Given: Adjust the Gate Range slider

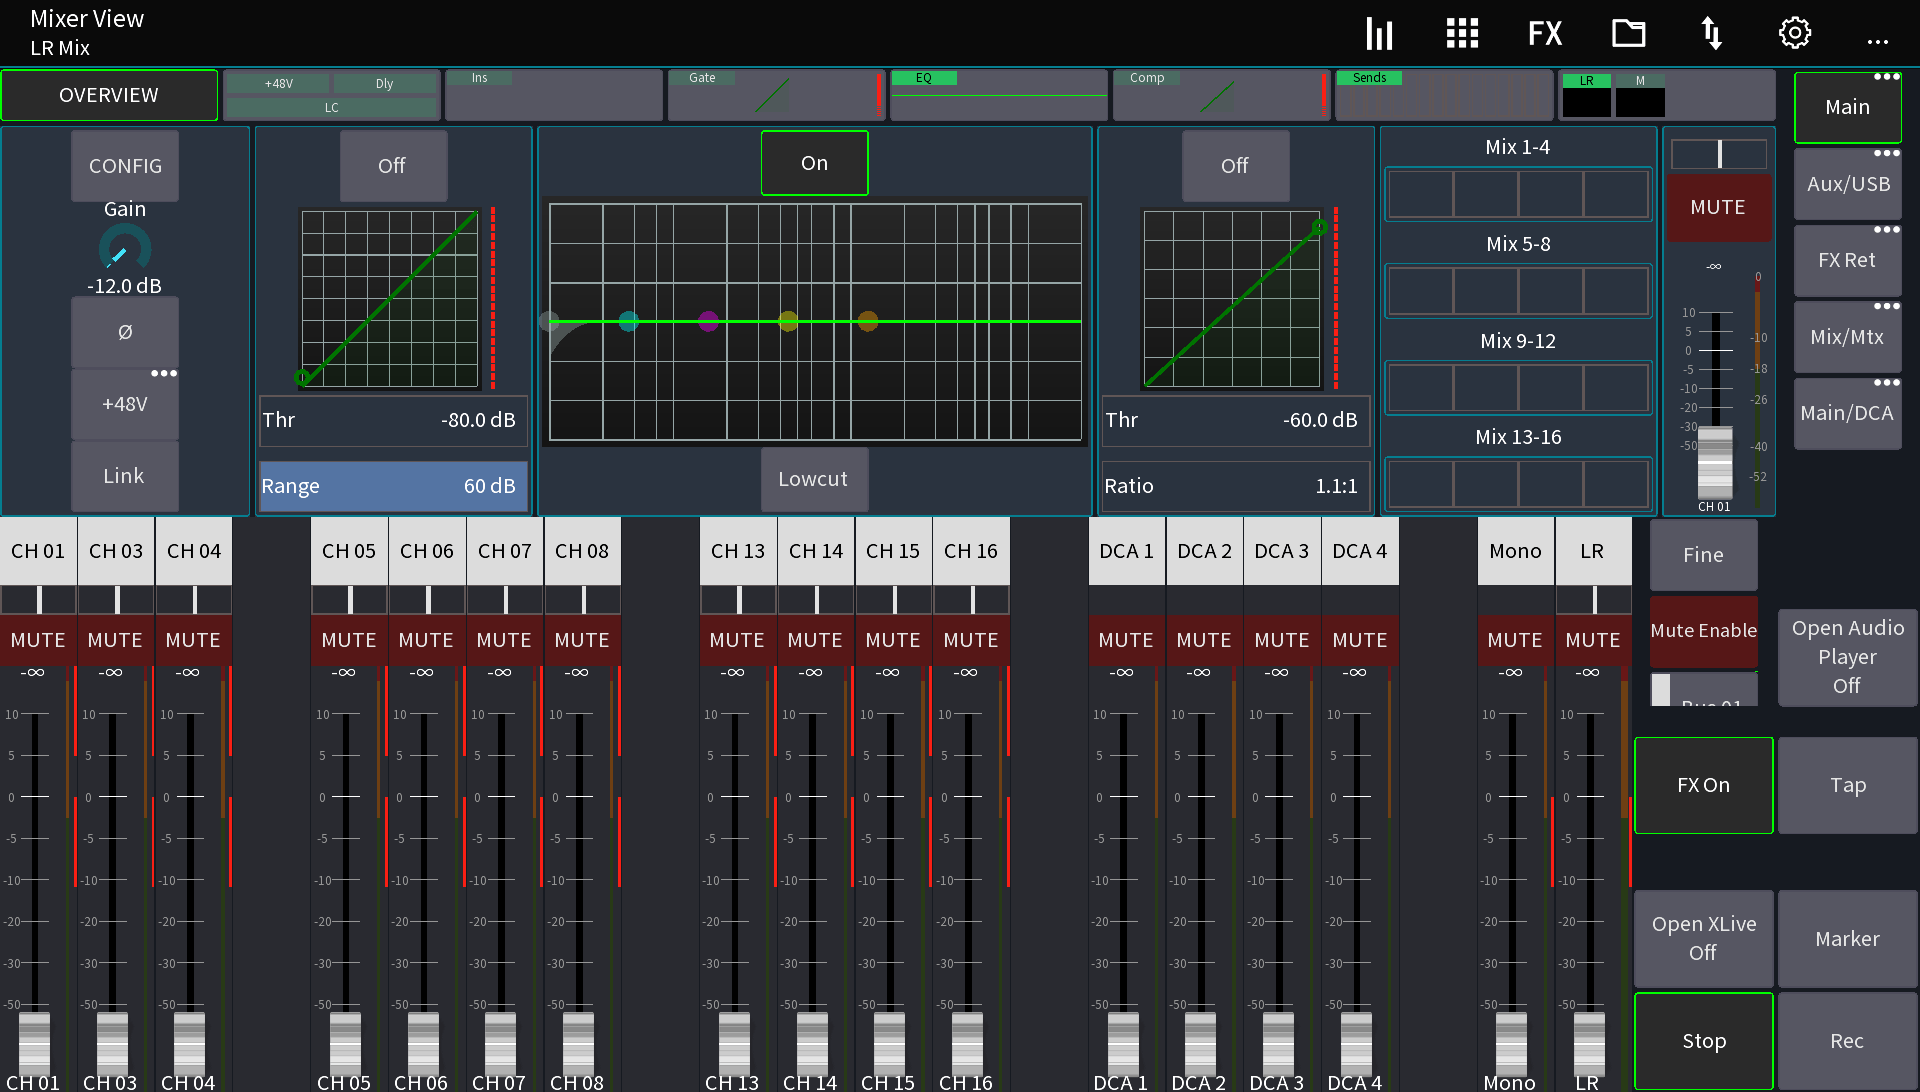Looking at the screenshot, I should (x=392, y=486).
